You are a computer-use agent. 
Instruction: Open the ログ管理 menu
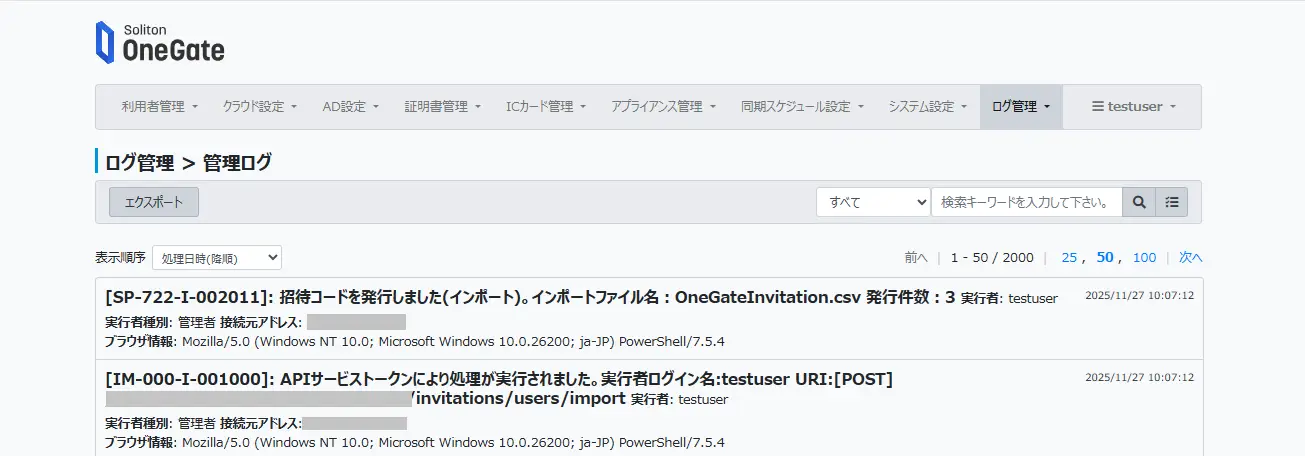click(1020, 106)
